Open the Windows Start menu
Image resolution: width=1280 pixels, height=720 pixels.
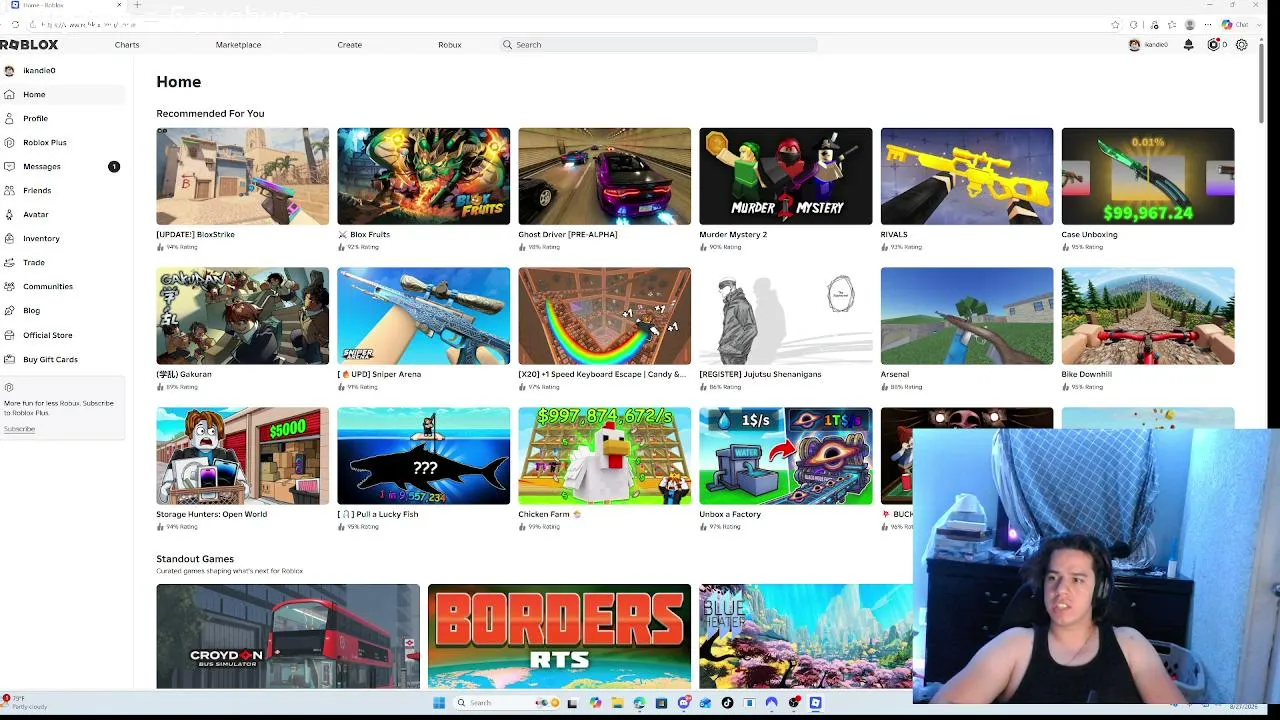(439, 703)
